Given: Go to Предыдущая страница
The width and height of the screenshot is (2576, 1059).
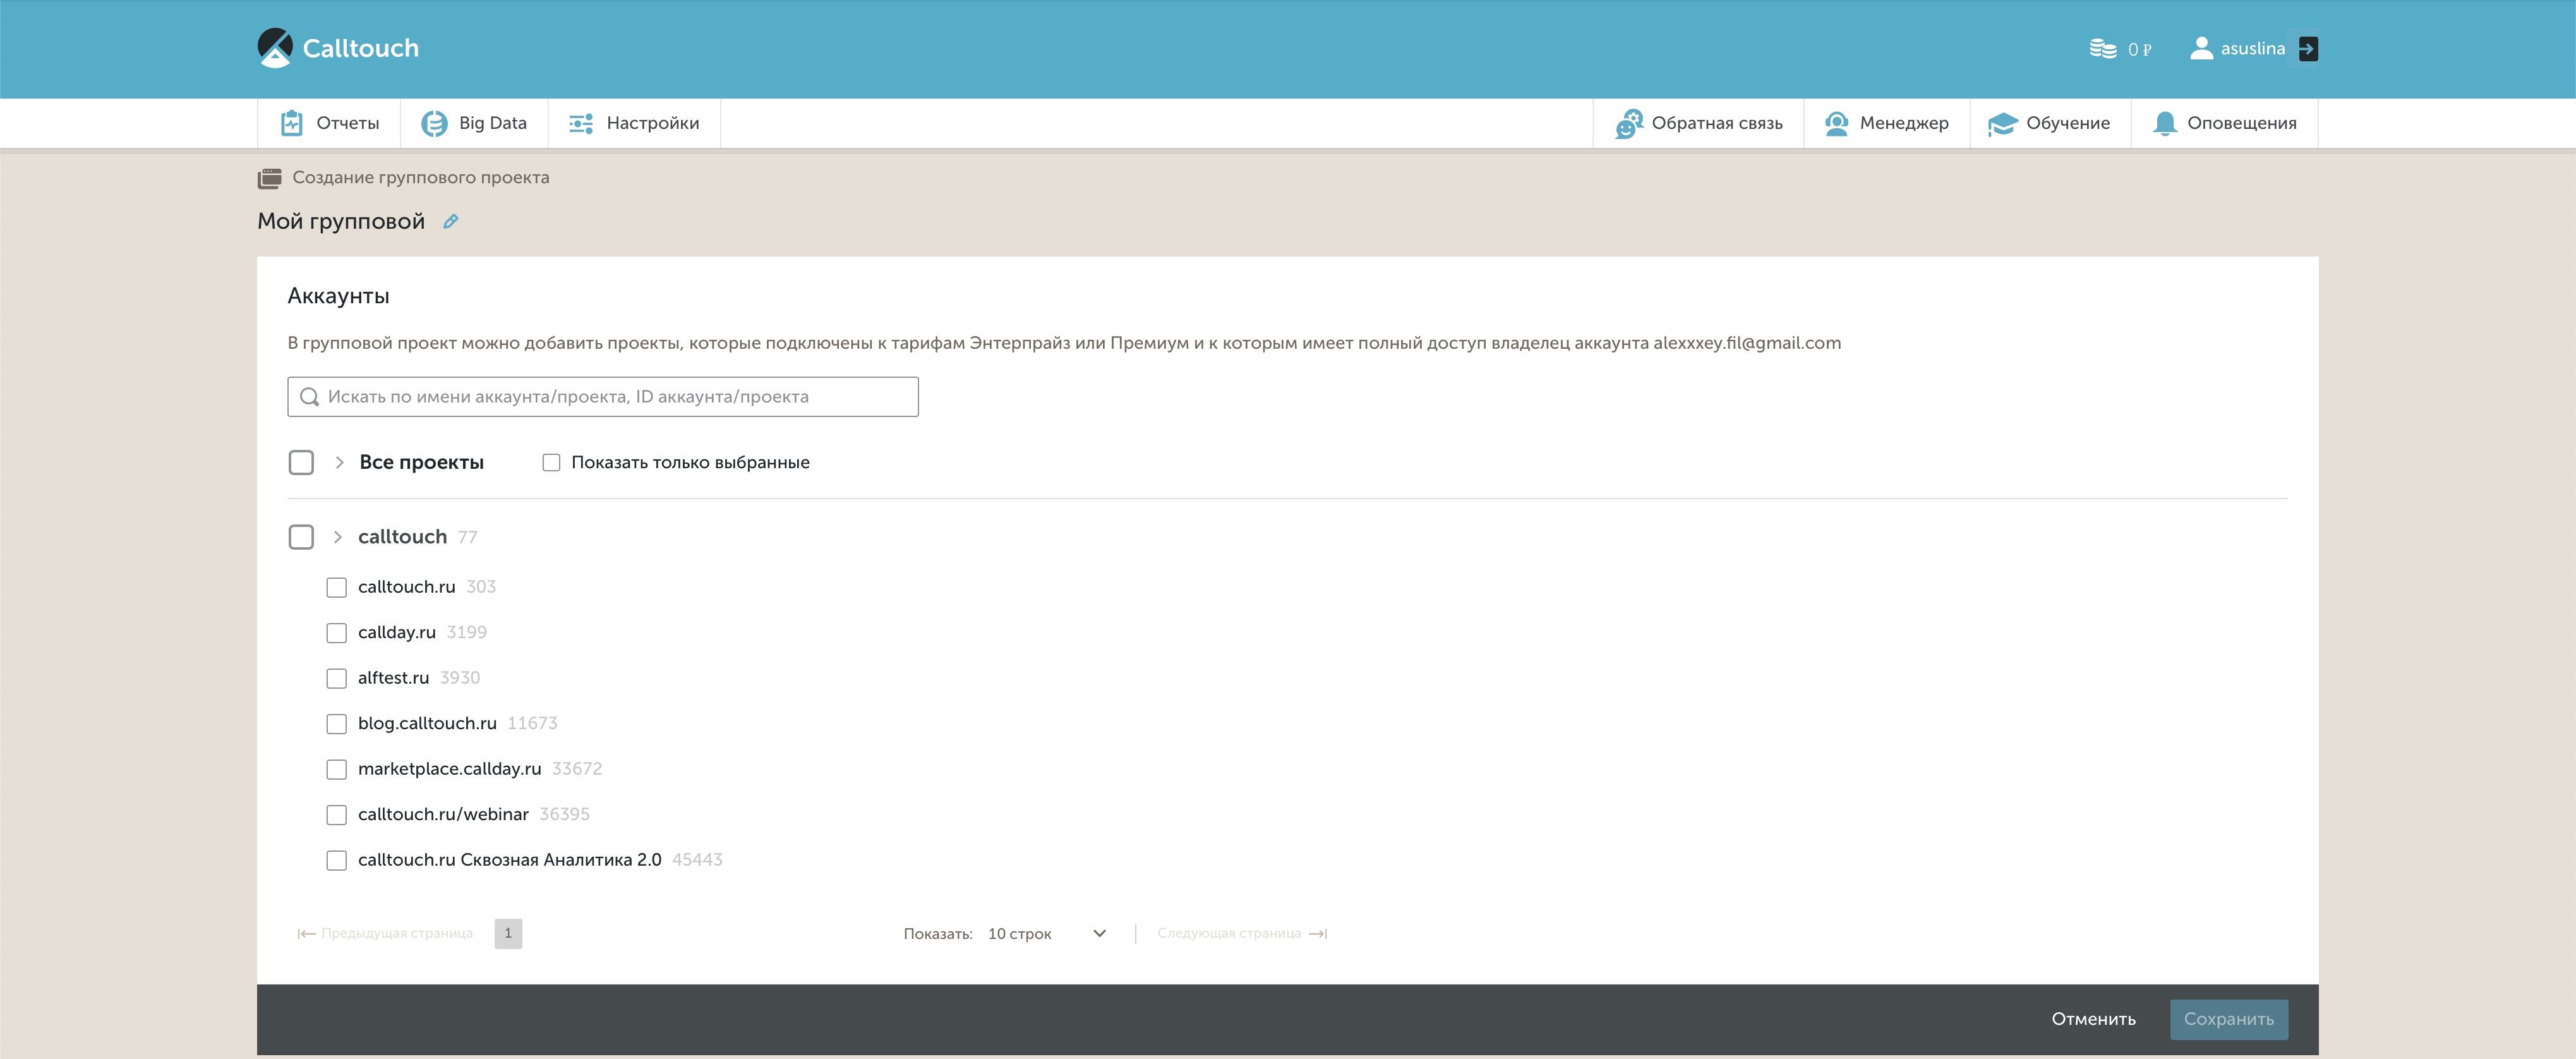Looking at the screenshot, I should coord(385,933).
